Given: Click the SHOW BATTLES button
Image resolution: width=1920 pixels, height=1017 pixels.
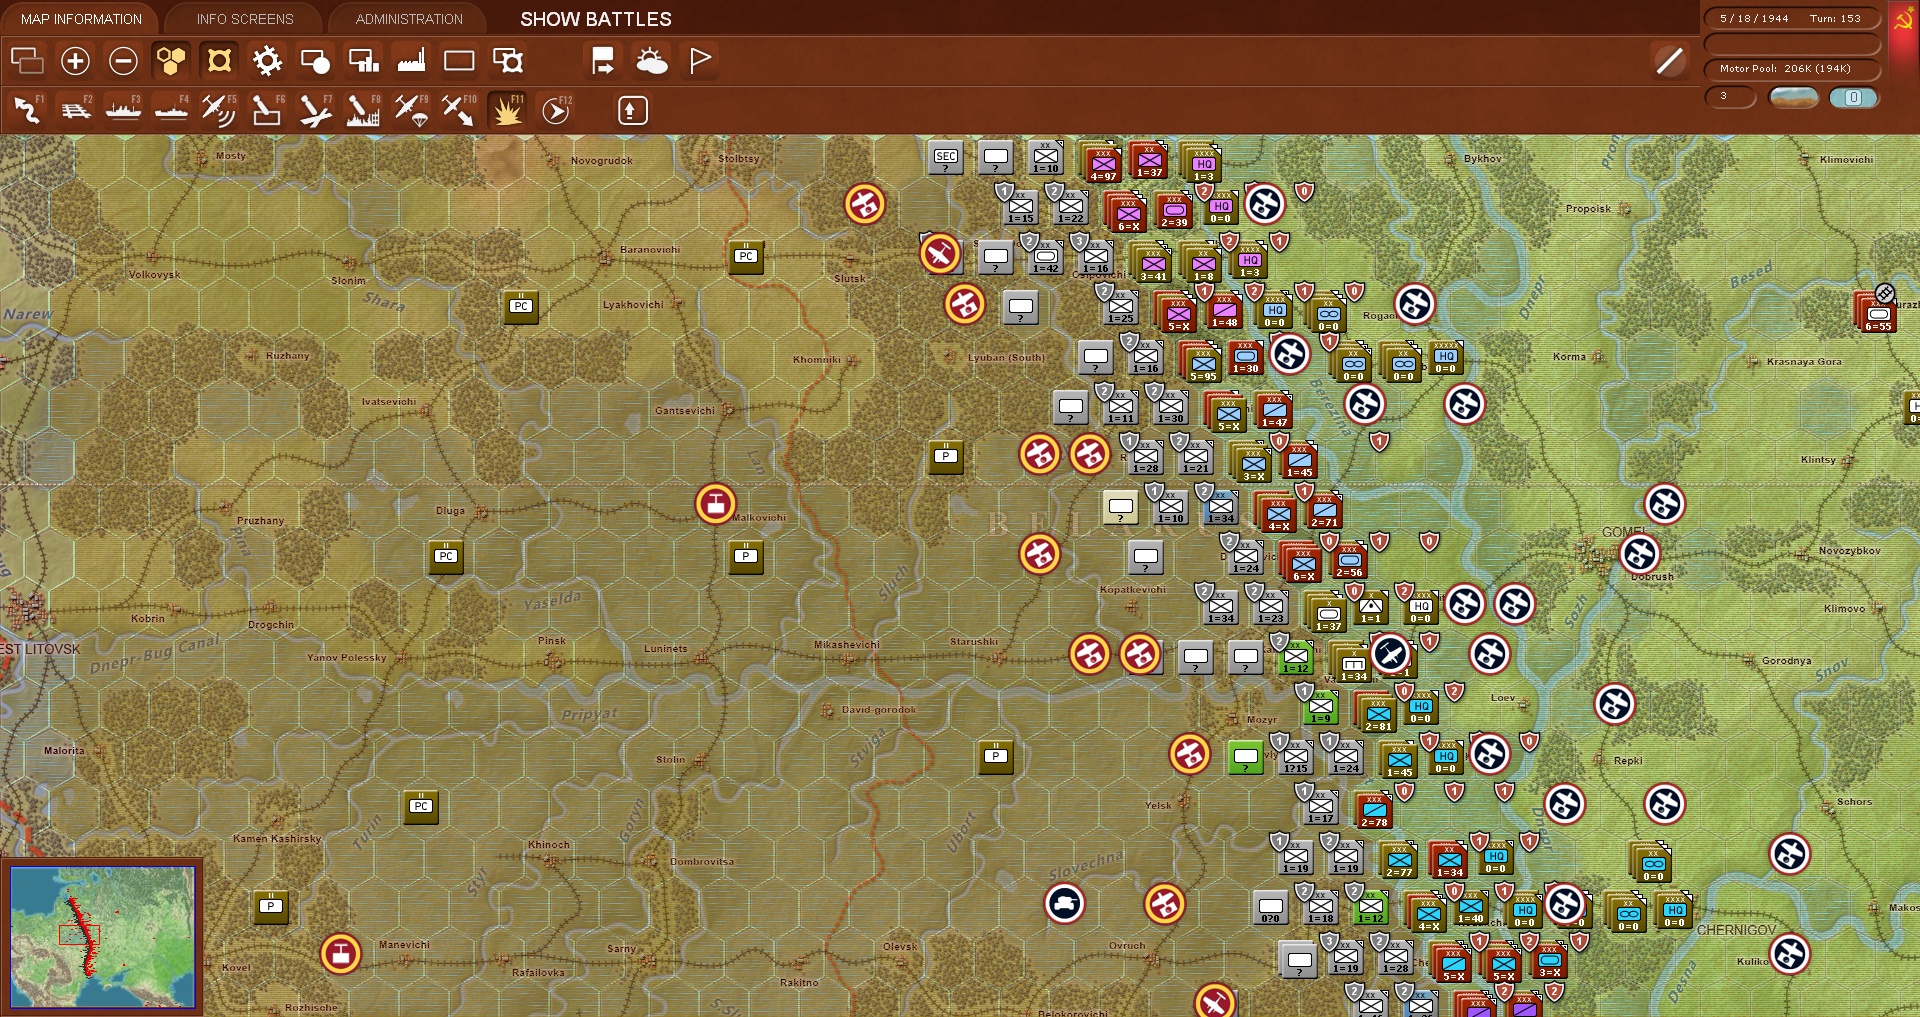Looking at the screenshot, I should 594,18.
